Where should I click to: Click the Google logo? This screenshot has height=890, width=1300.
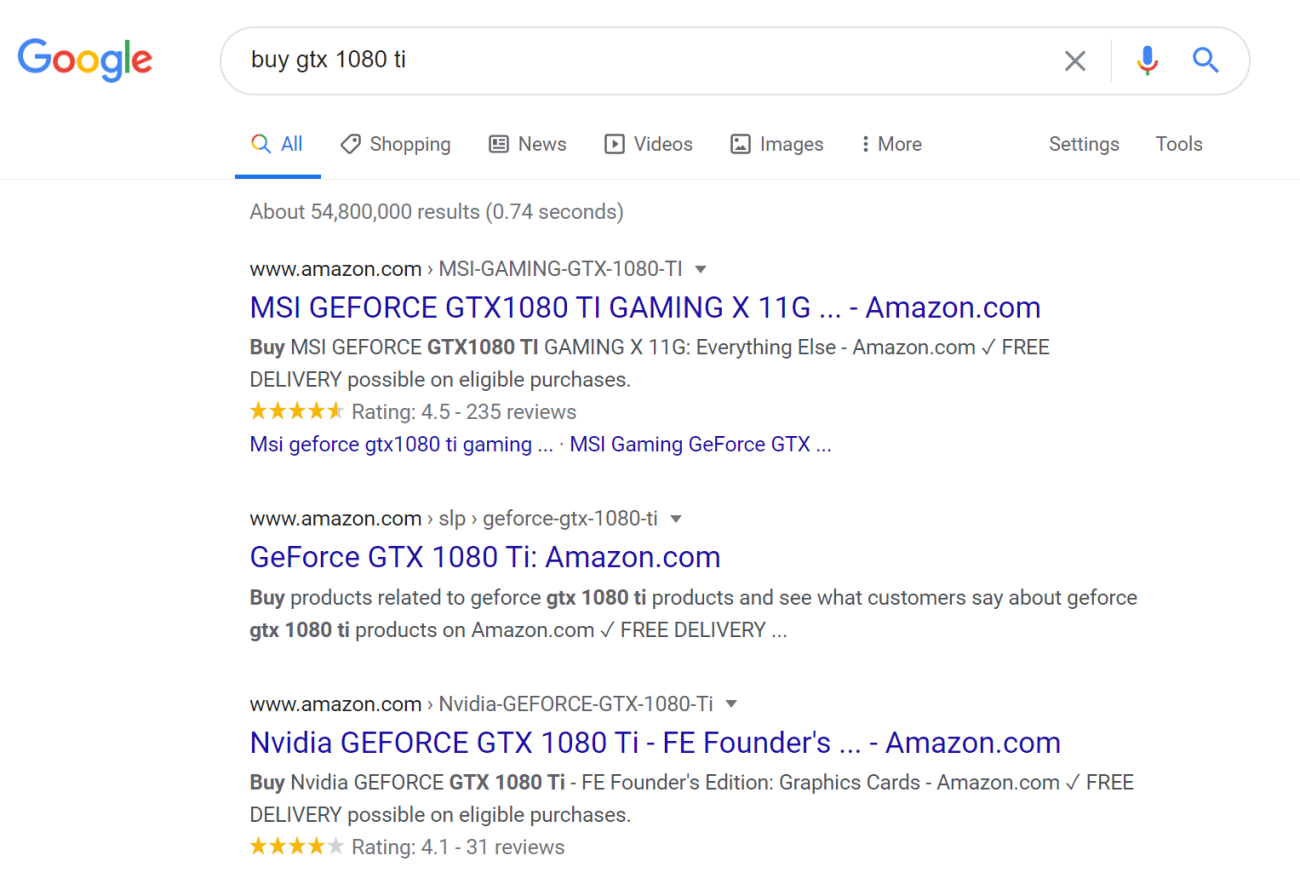(85, 61)
